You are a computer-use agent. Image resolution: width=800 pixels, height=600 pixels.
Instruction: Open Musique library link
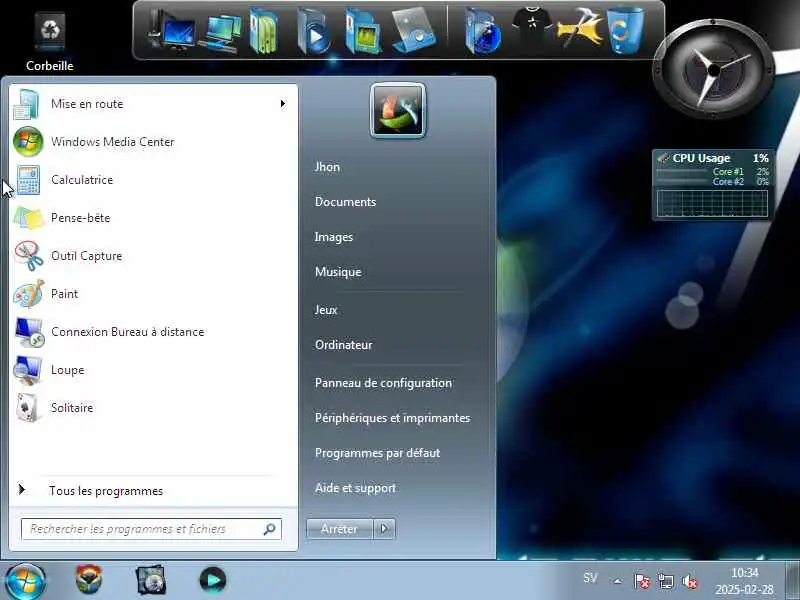point(338,272)
